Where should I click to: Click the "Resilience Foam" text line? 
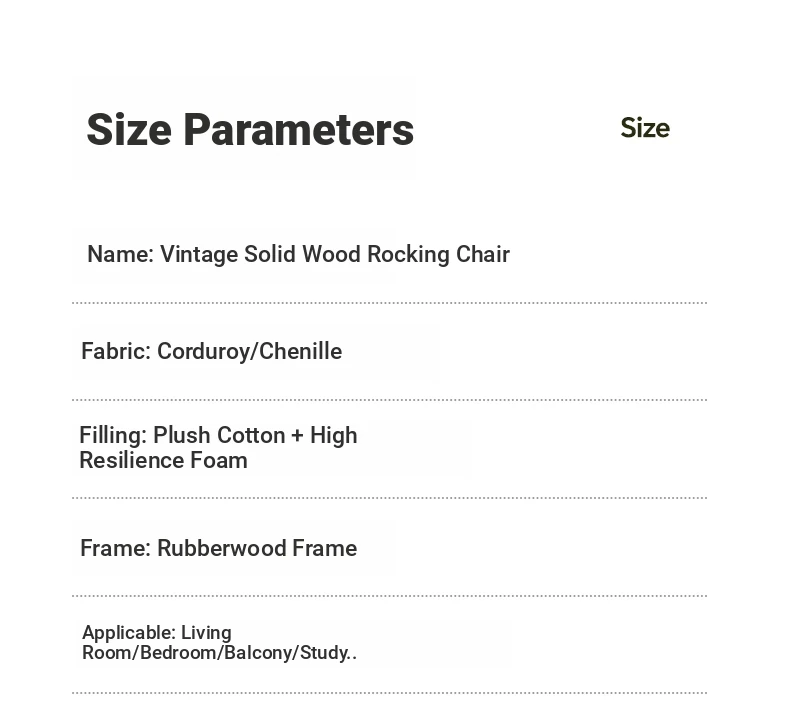point(163,461)
